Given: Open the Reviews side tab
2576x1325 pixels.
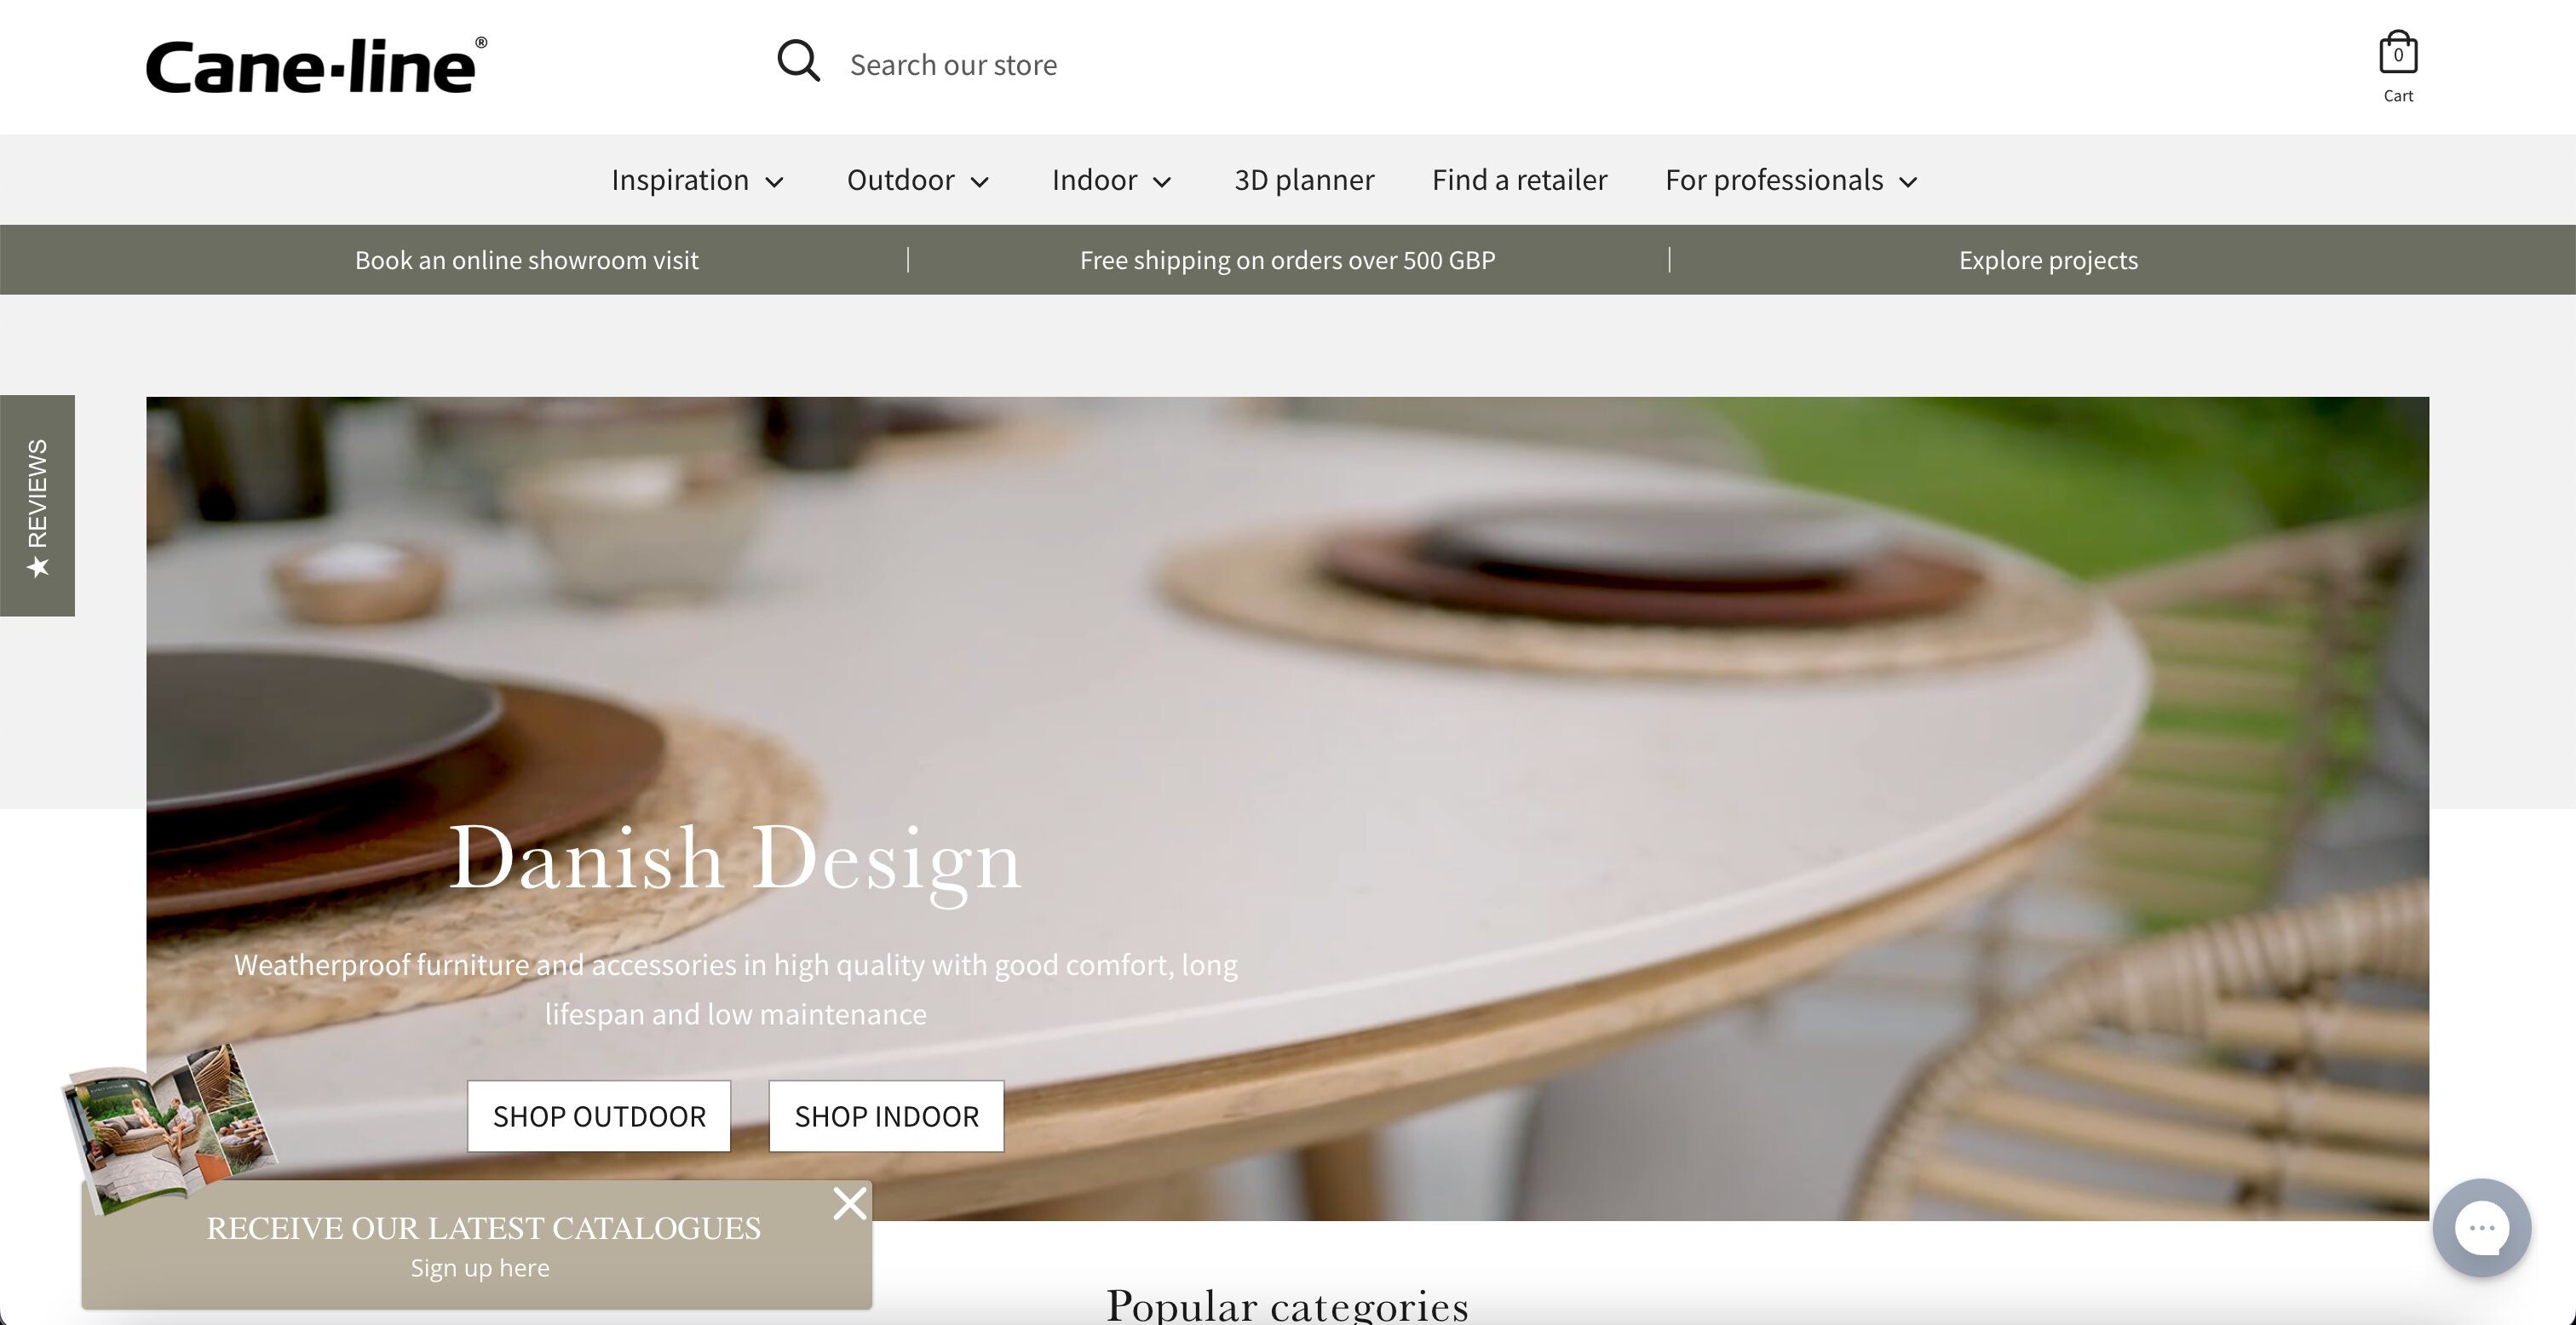Looking at the screenshot, I should pos(37,506).
